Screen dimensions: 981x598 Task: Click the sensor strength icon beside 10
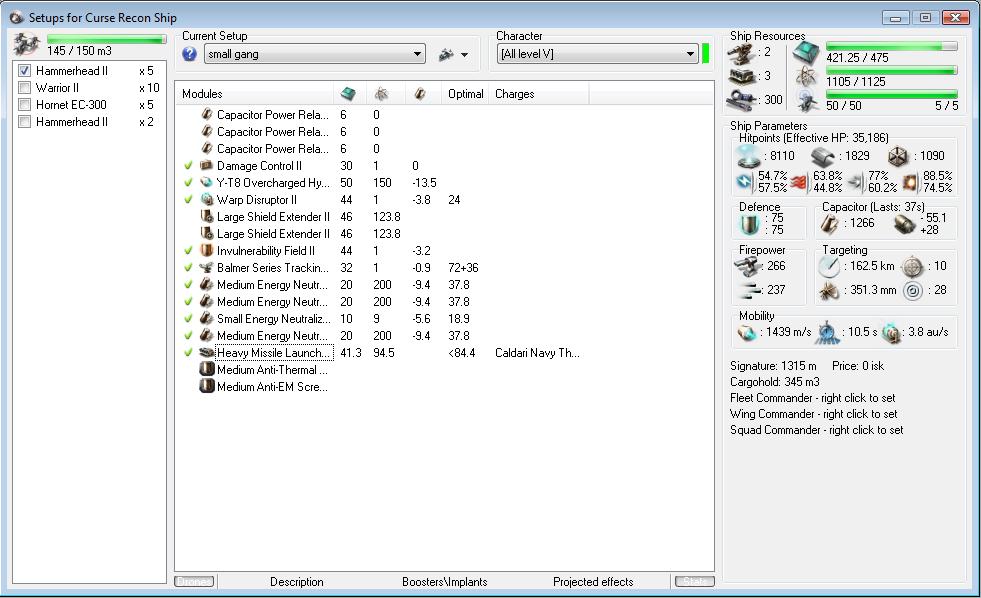coord(913,267)
